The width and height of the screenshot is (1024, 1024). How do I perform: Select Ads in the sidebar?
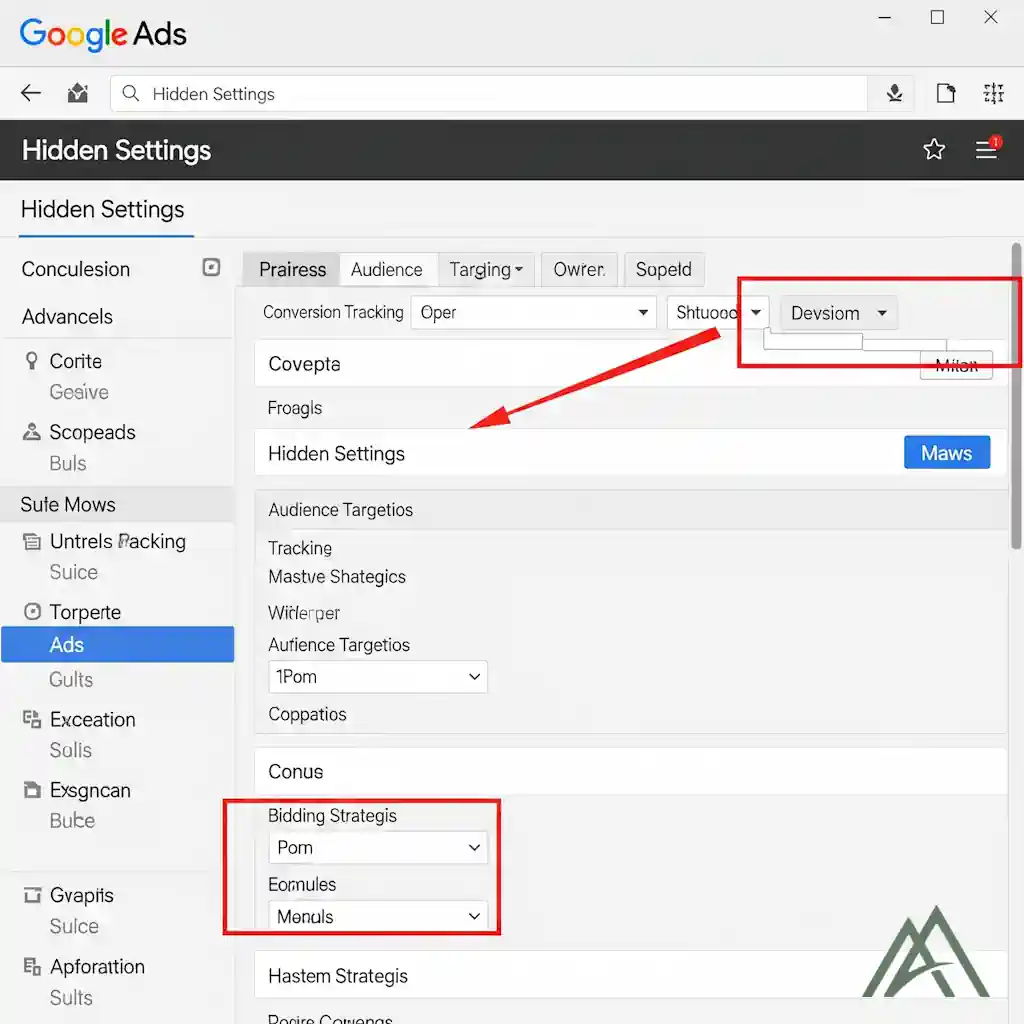[118, 645]
